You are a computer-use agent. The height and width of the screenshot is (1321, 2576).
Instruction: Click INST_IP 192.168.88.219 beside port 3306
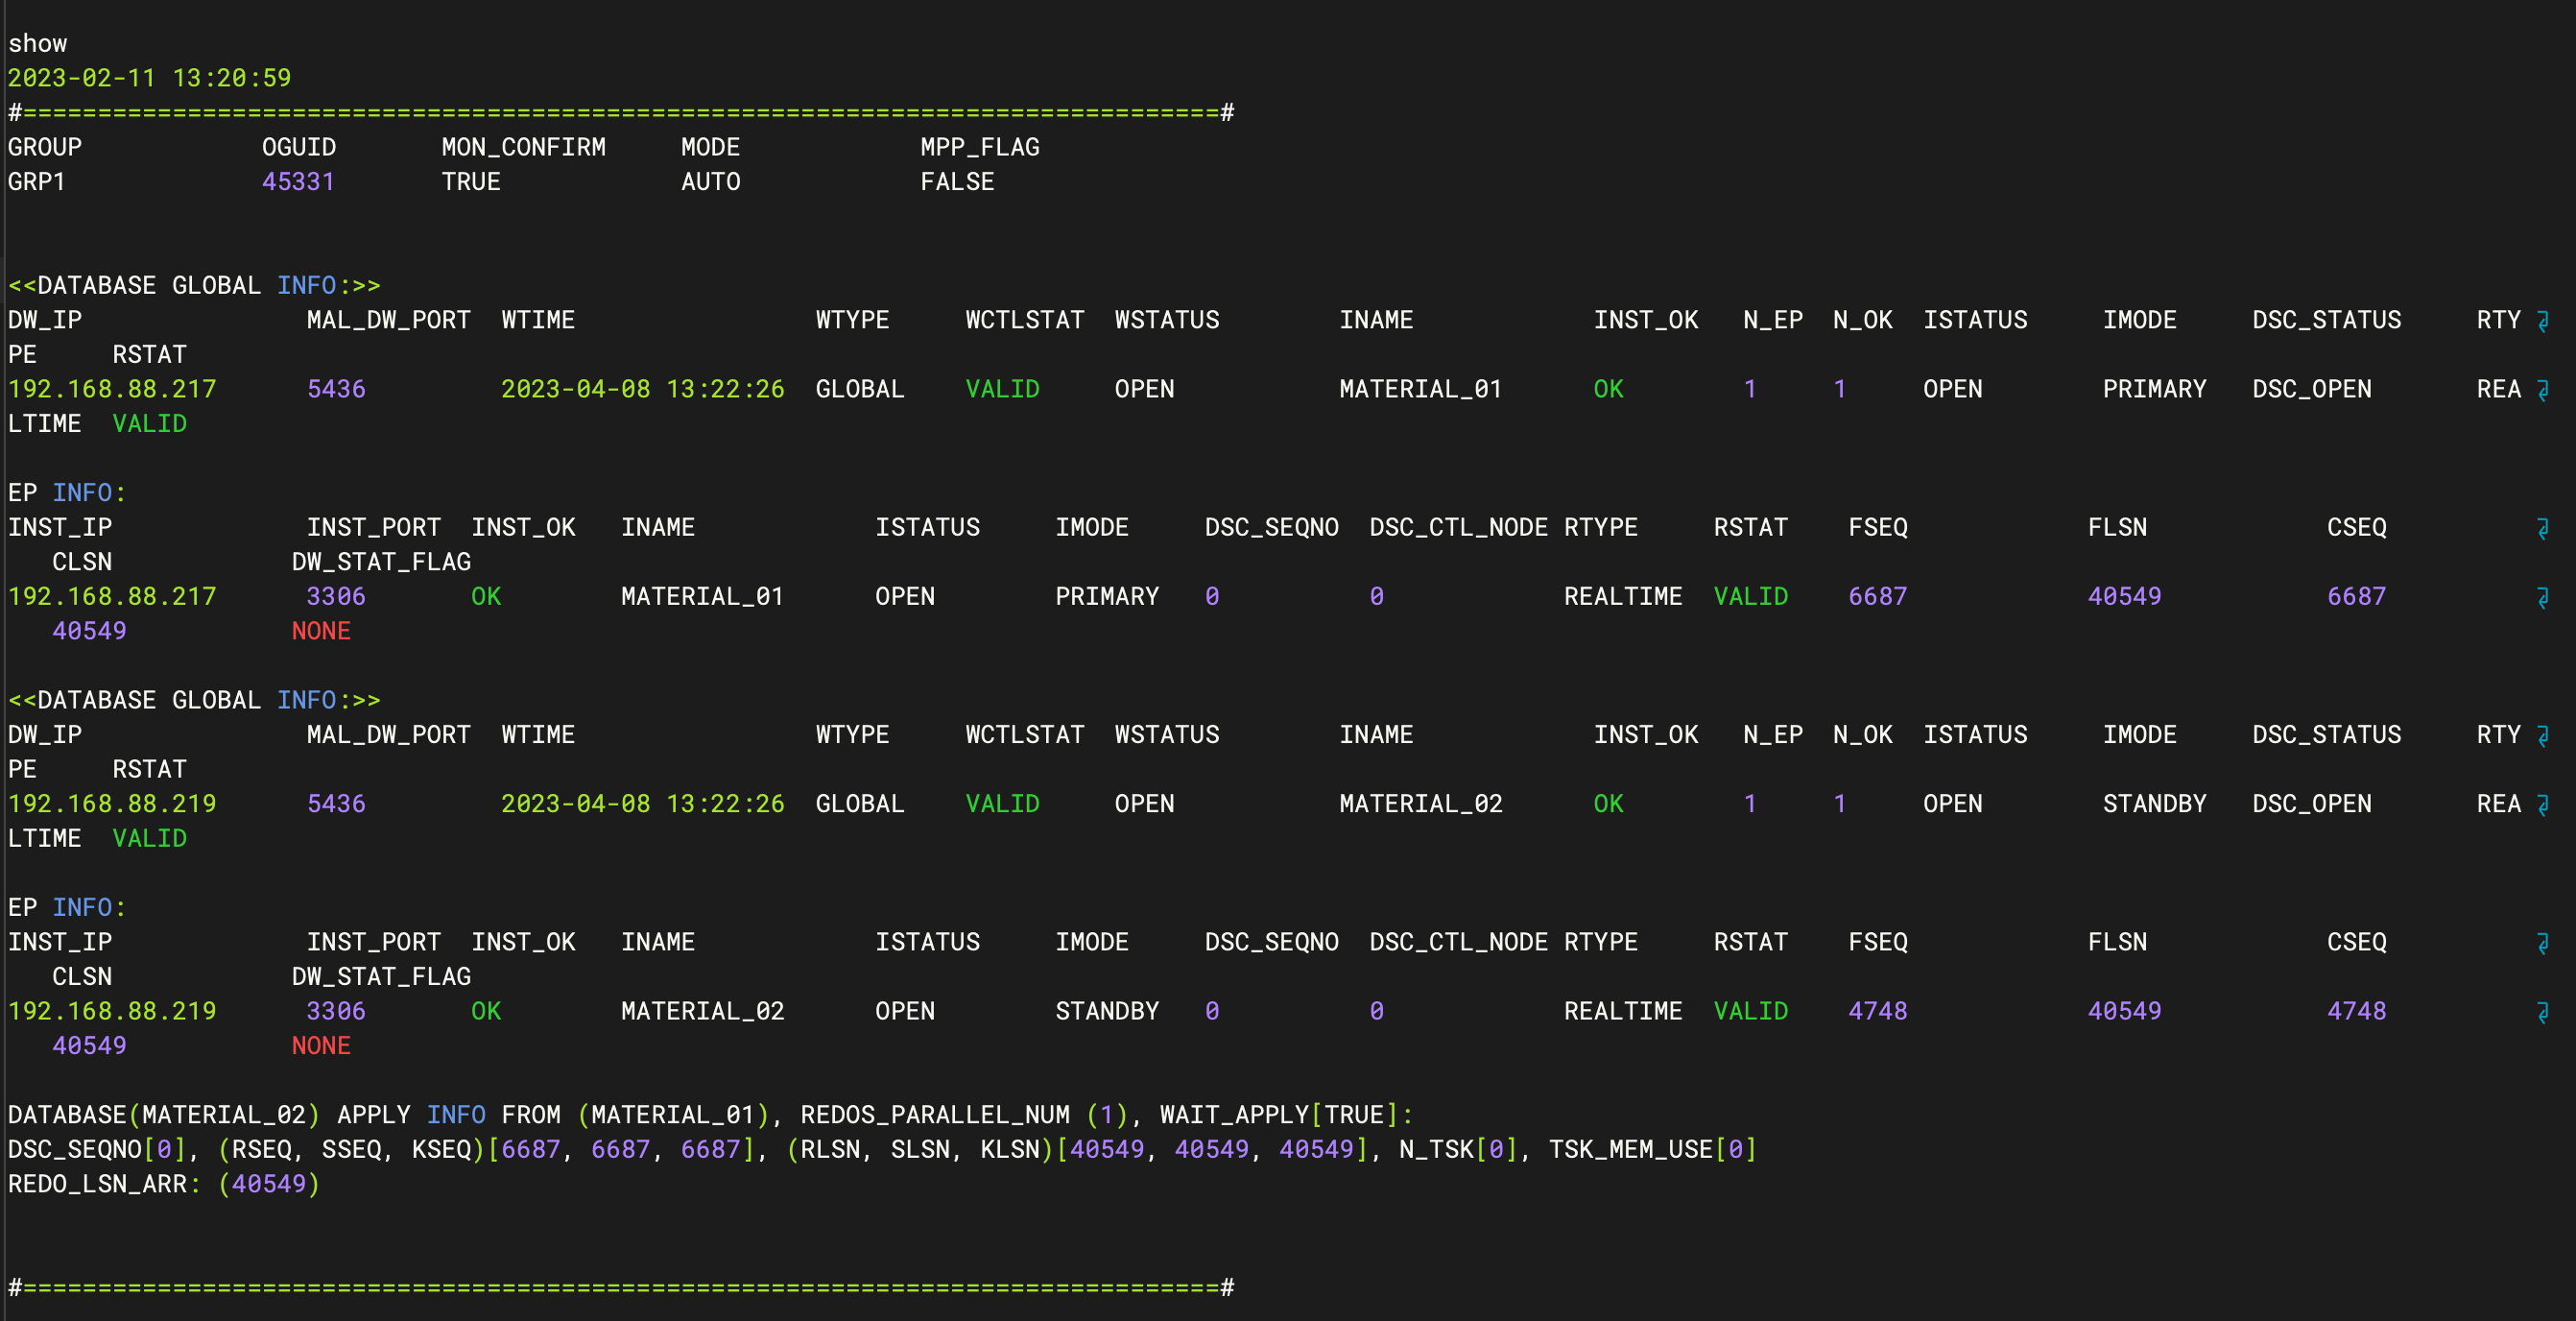(x=112, y=1011)
